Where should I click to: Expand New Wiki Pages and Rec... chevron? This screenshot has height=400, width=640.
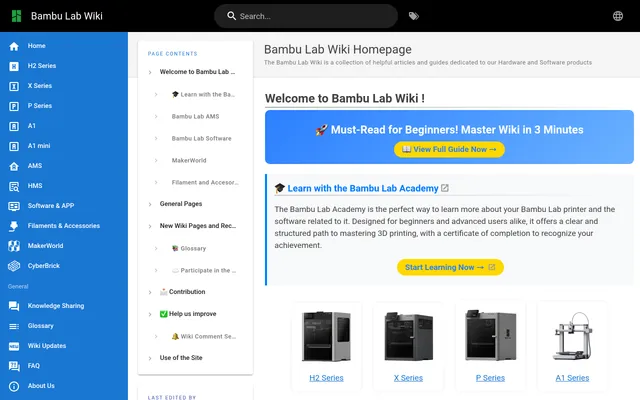tap(150, 226)
